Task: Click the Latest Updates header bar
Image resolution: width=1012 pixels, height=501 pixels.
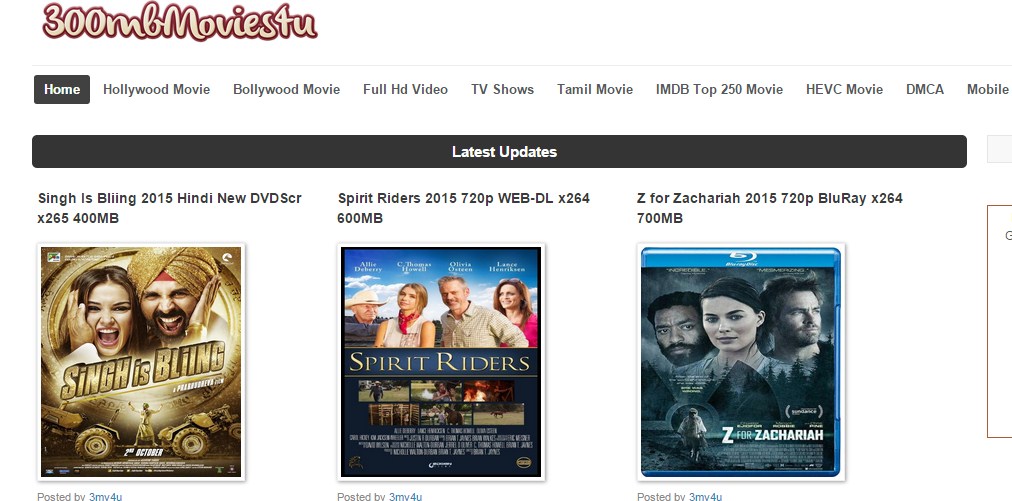Action: (500, 152)
